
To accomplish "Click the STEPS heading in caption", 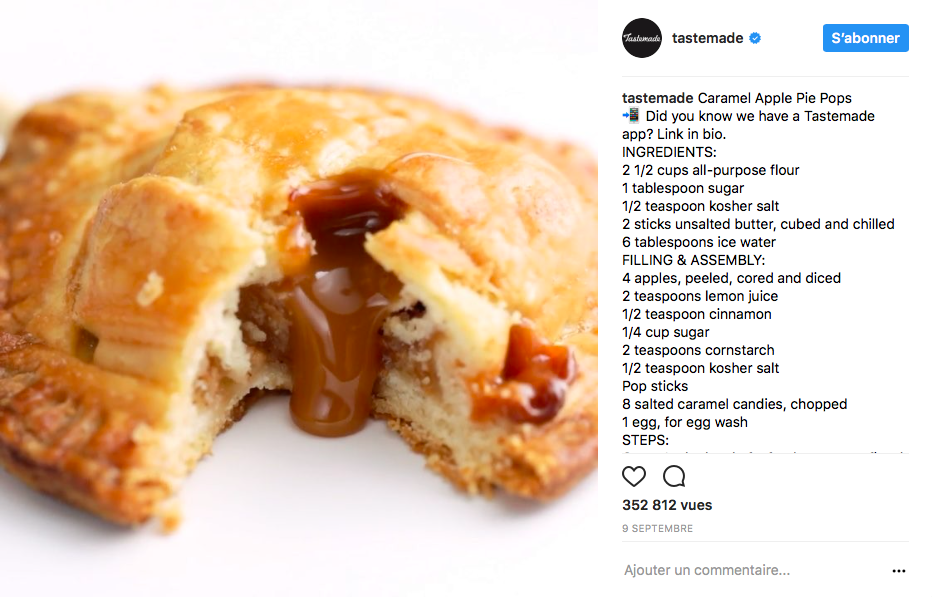I will tap(646, 441).
